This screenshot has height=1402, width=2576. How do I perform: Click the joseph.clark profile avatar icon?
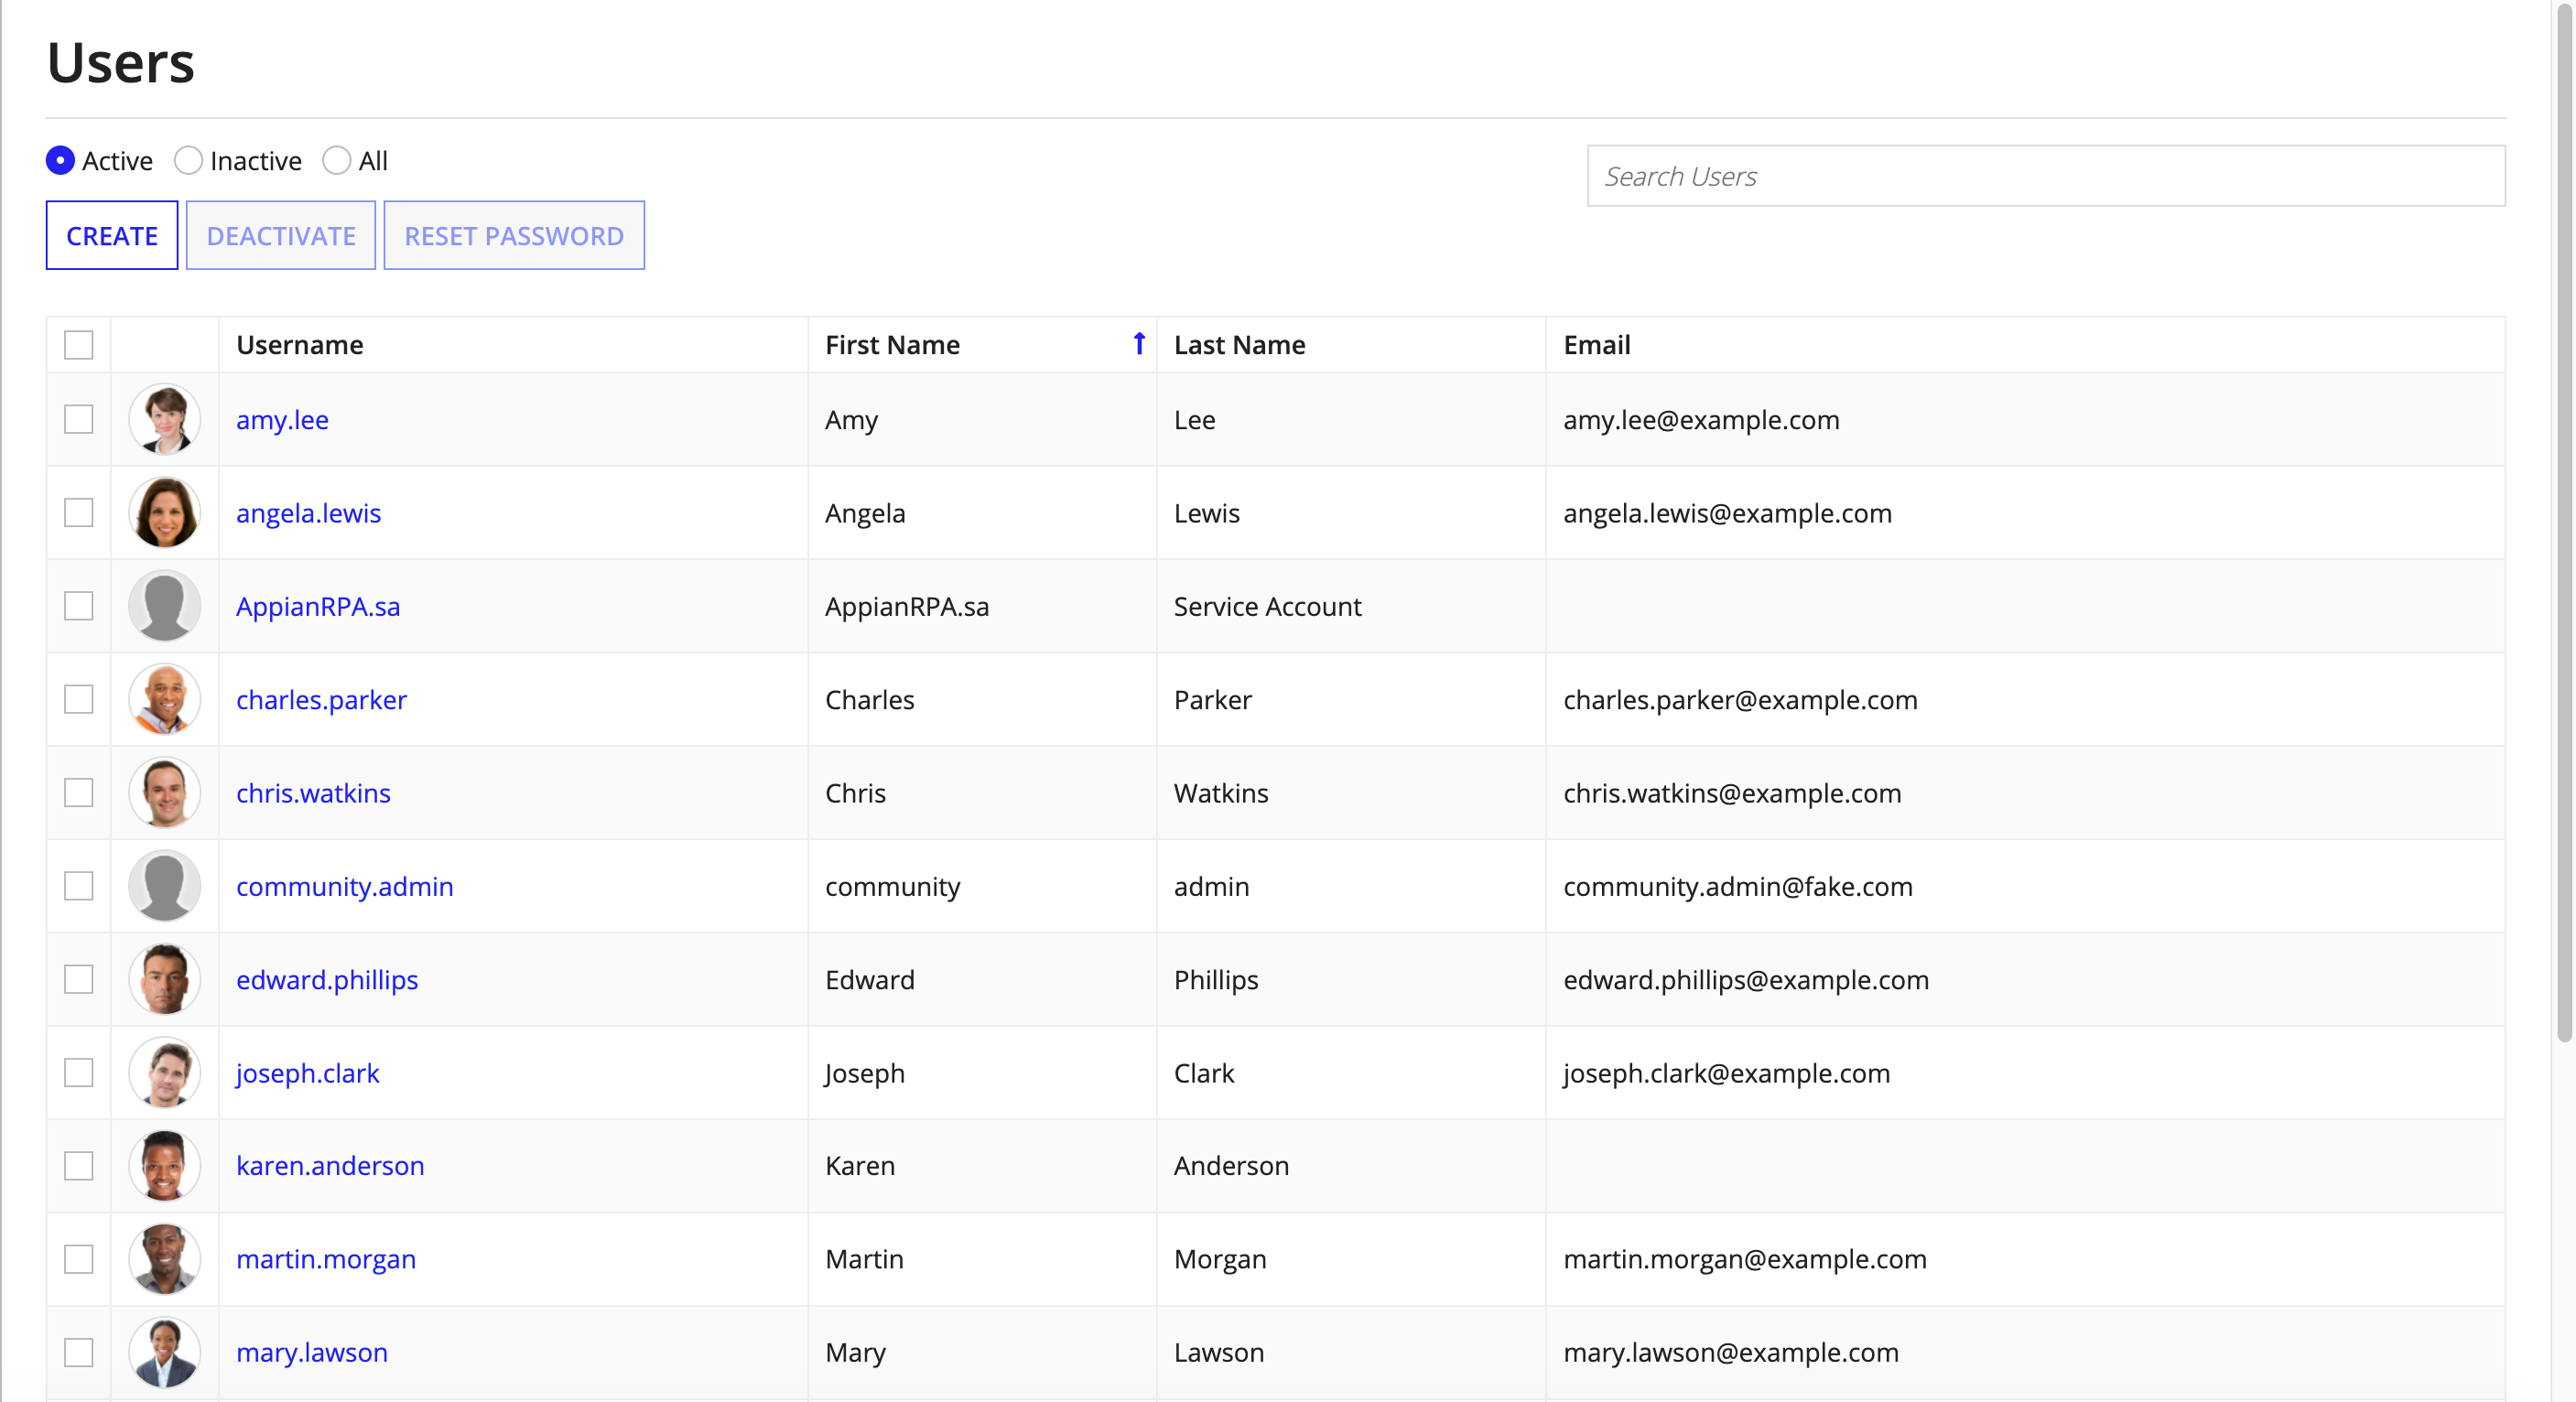(166, 1073)
